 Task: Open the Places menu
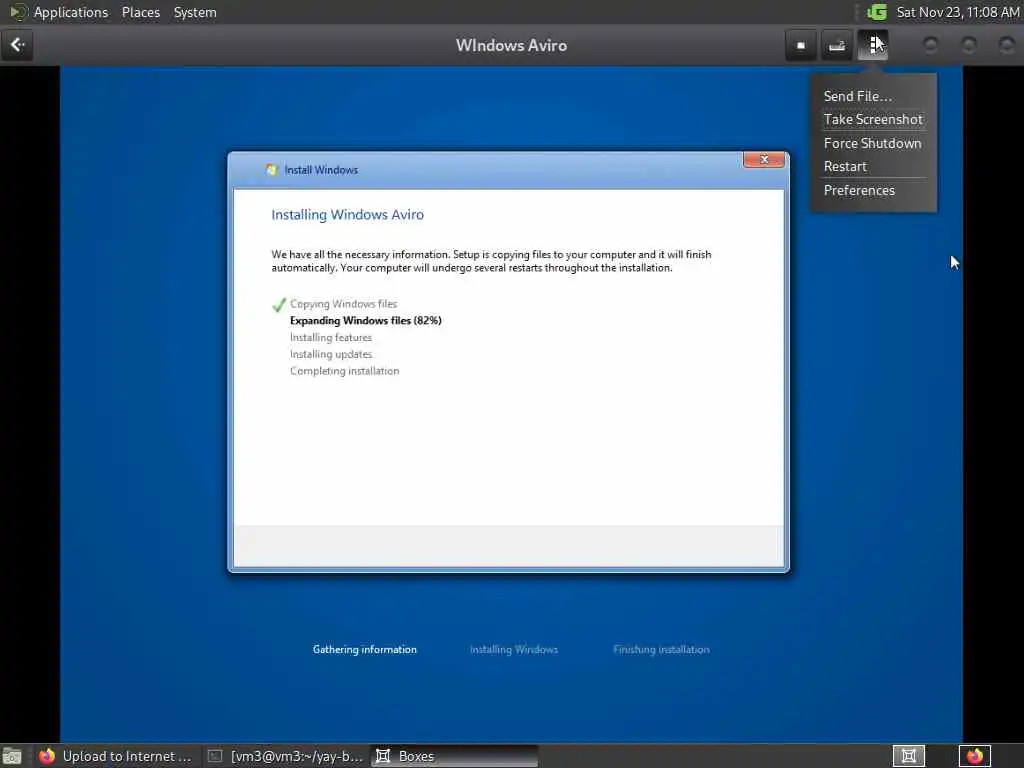click(x=140, y=12)
